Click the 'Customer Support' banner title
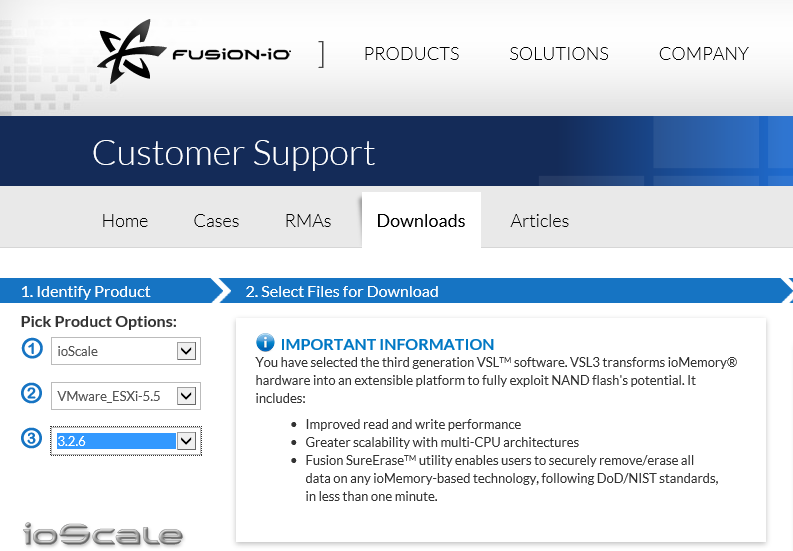Viewport: 793px width, 551px height. tap(234, 153)
